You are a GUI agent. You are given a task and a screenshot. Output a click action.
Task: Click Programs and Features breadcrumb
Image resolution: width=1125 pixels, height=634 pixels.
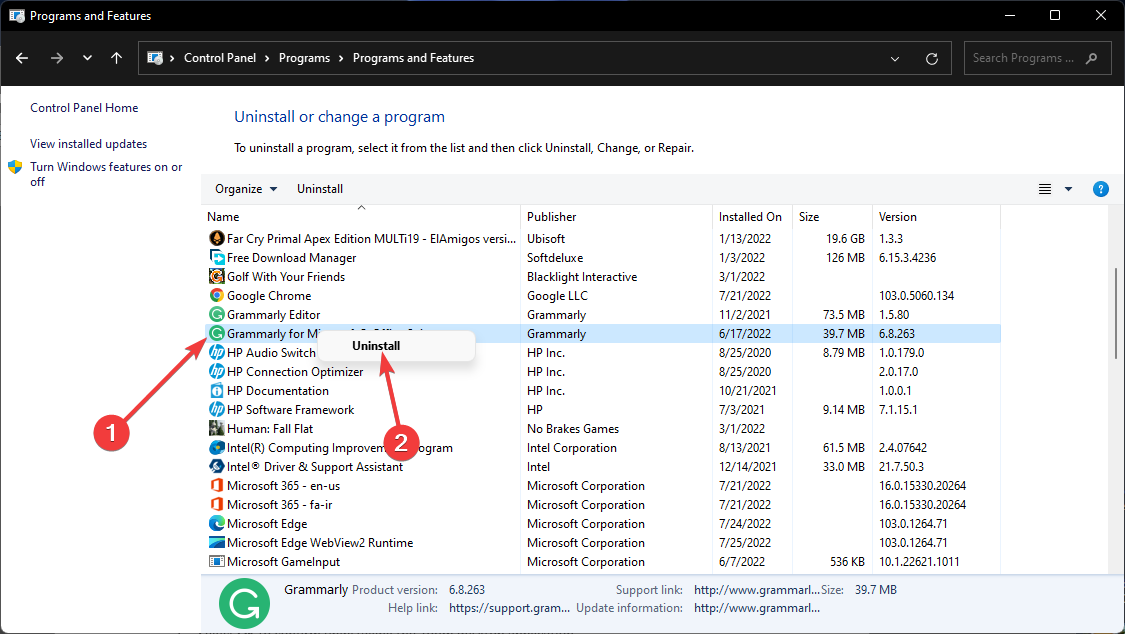413,58
